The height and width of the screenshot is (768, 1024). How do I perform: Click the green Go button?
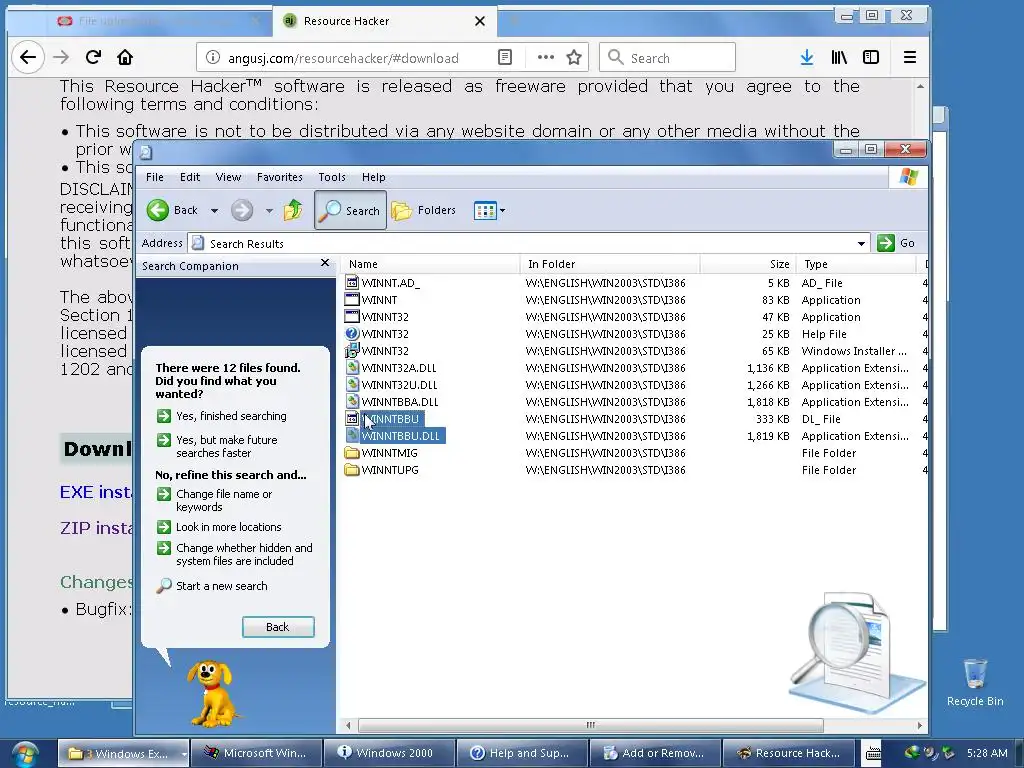(897, 243)
